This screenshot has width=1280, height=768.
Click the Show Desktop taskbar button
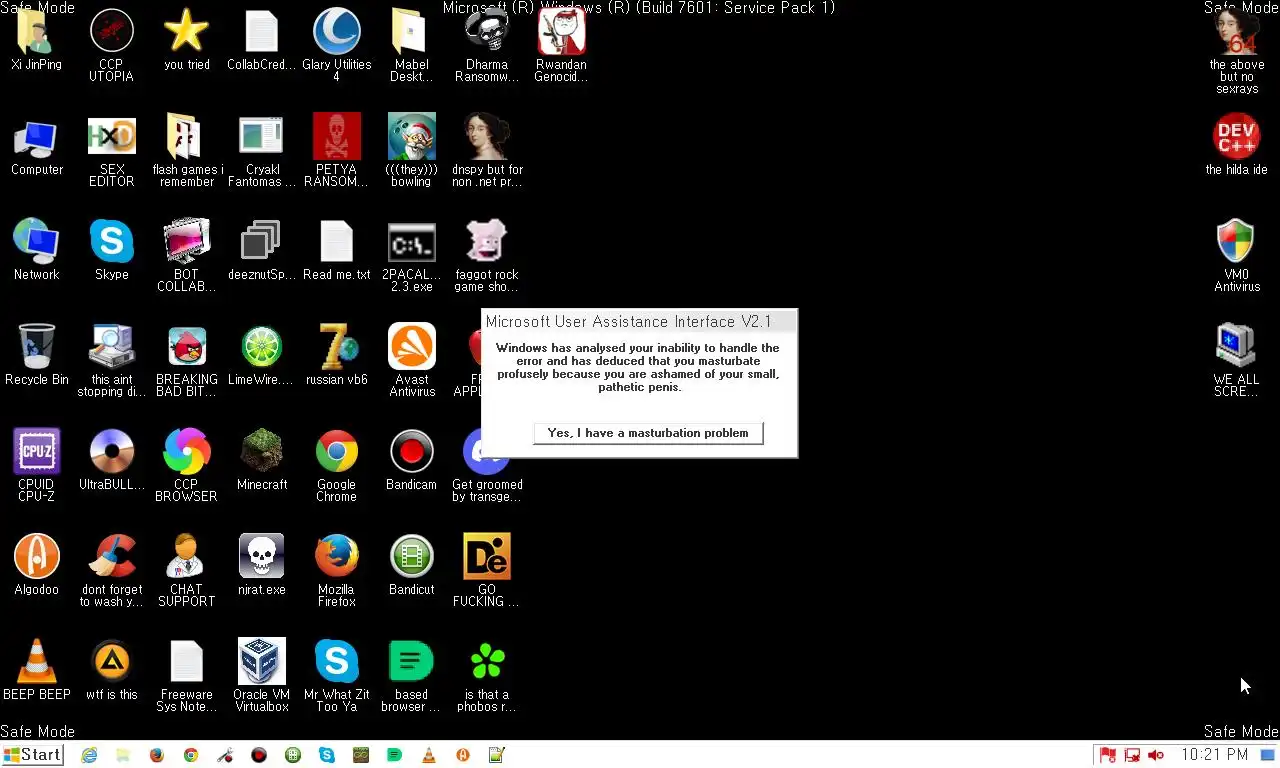tap(1268, 755)
